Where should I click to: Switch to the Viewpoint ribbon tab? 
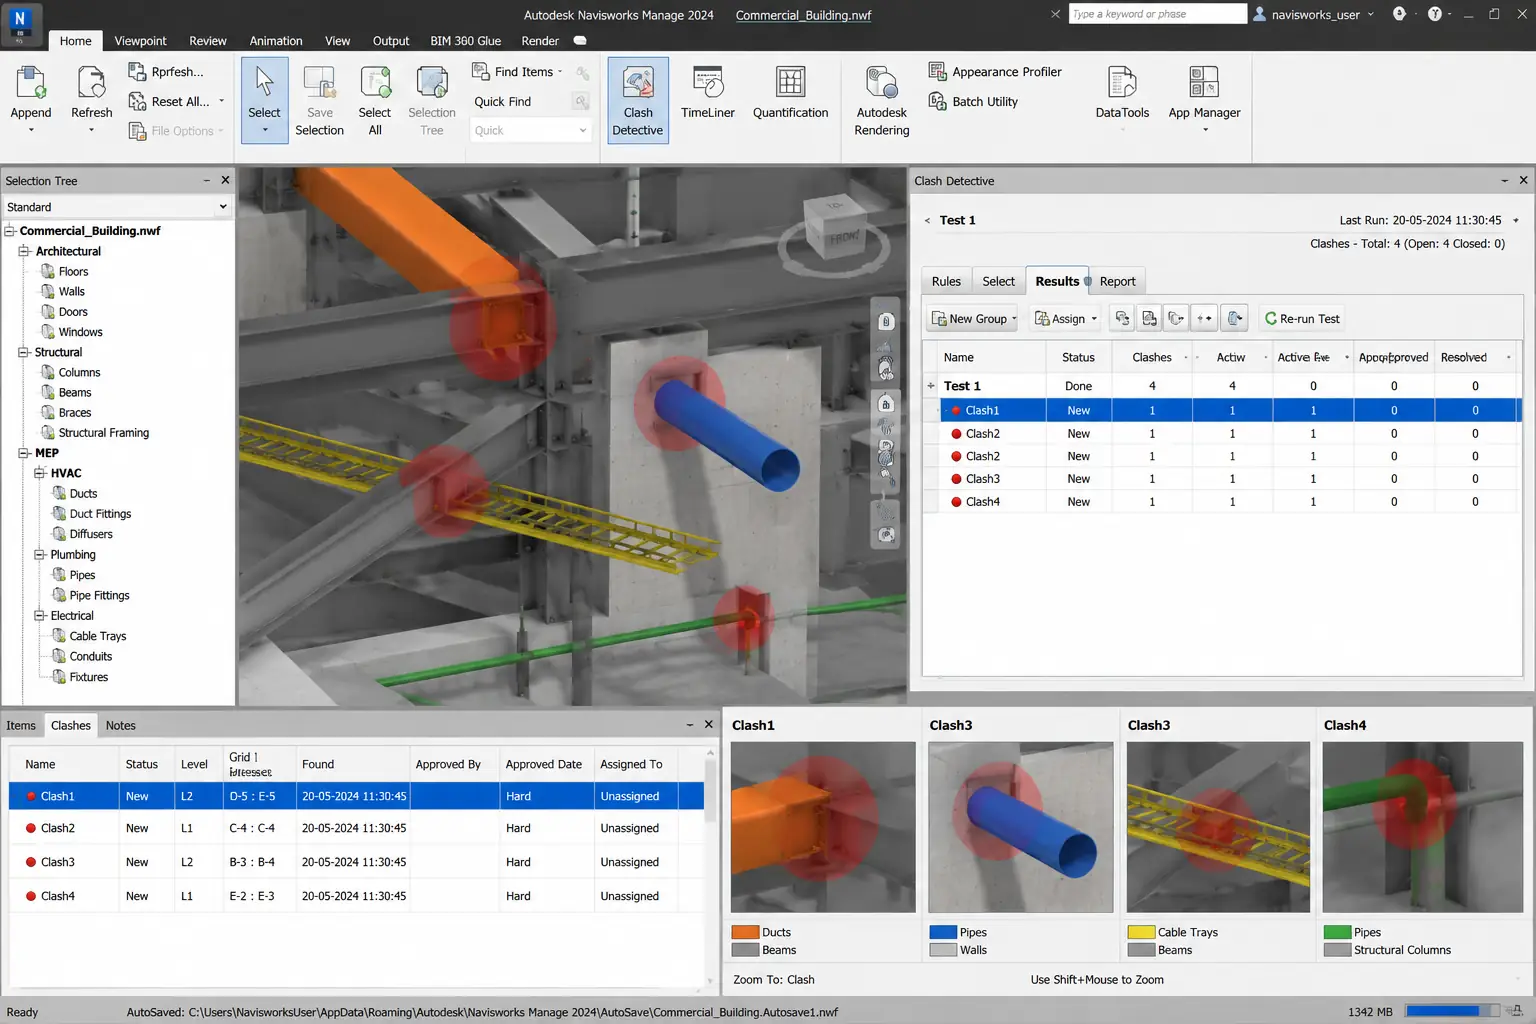140,41
